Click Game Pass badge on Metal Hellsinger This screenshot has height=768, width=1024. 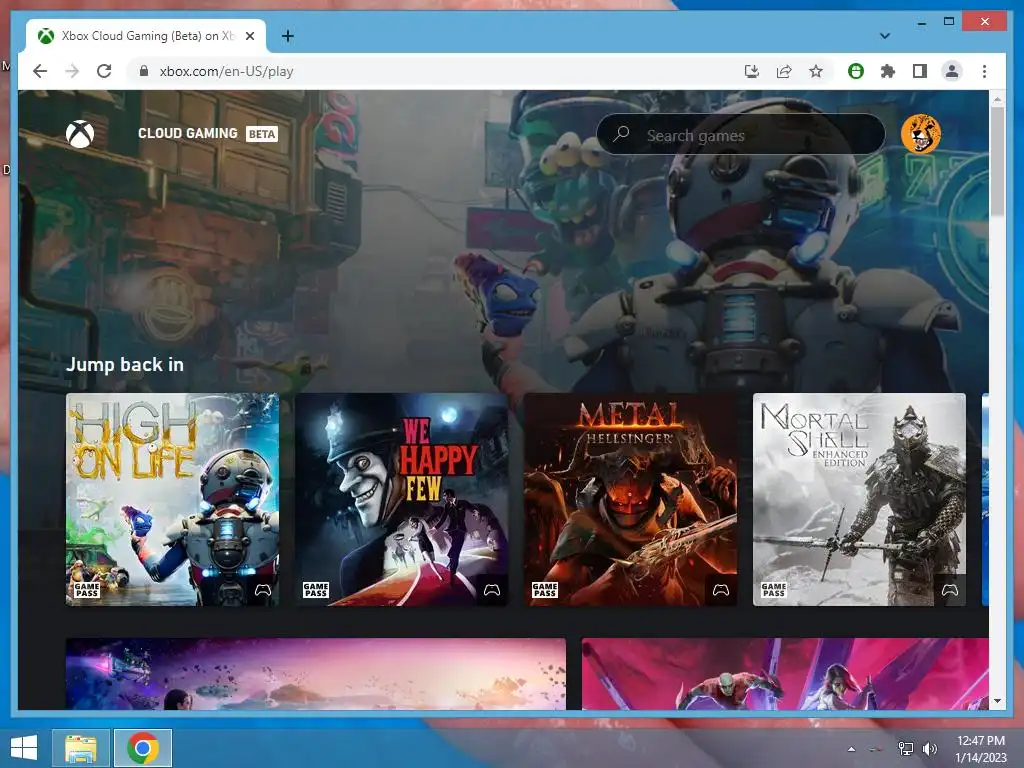coord(545,590)
